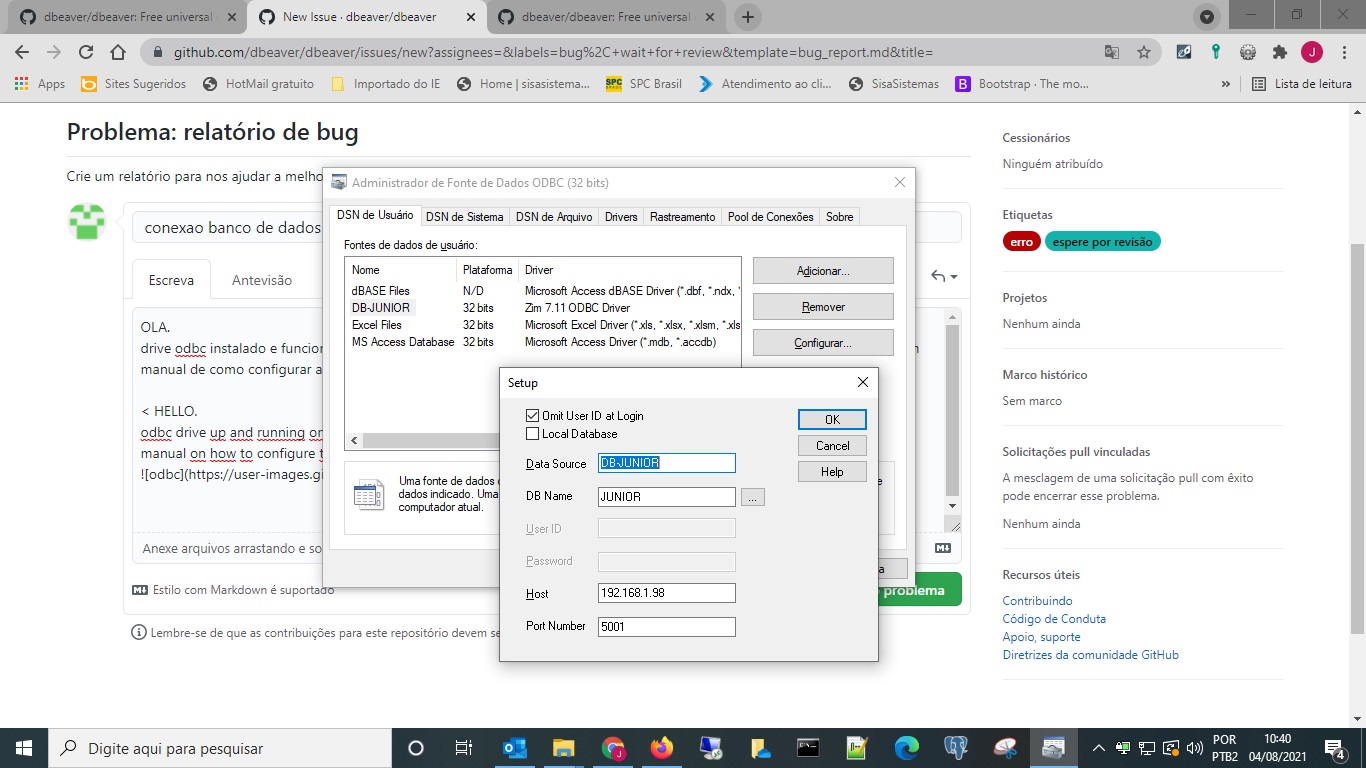Viewport: 1366px width, 768px height.
Task: Open the gear extension icon in toolbar
Action: [x=1248, y=52]
